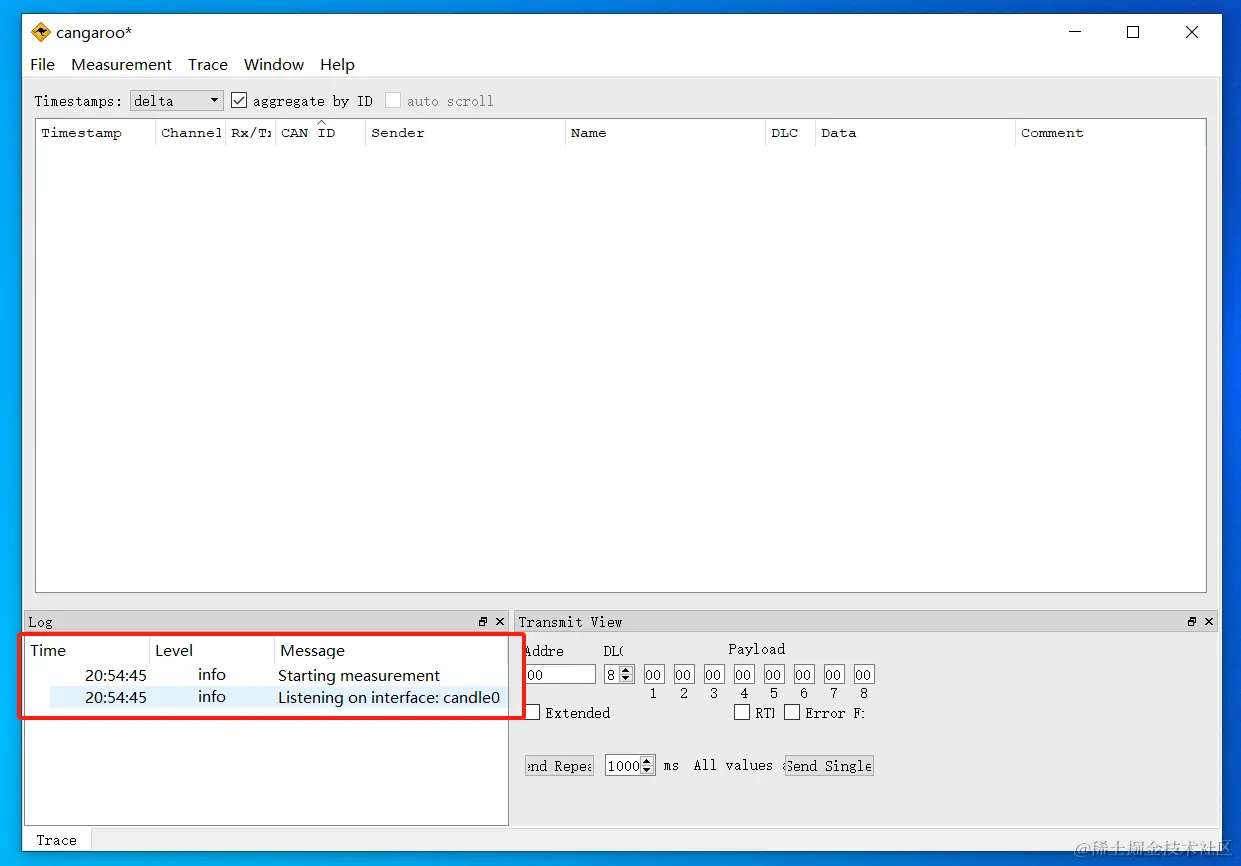
Task: Click payload byte 8 field
Action: pyautogui.click(x=864, y=675)
